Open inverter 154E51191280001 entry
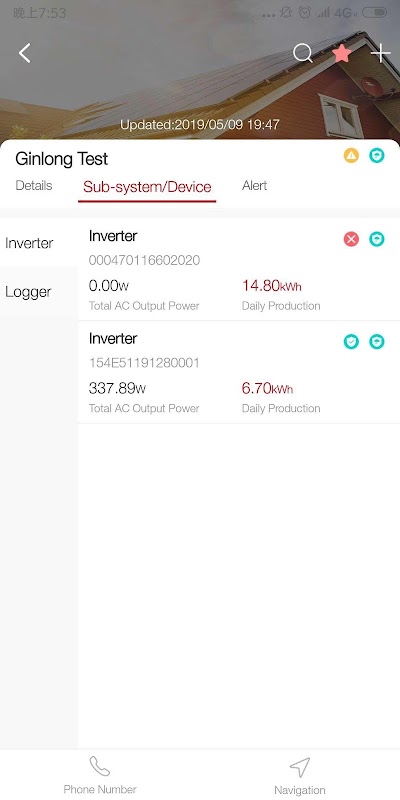Image resolution: width=400 pixels, height=800 pixels. (239, 372)
